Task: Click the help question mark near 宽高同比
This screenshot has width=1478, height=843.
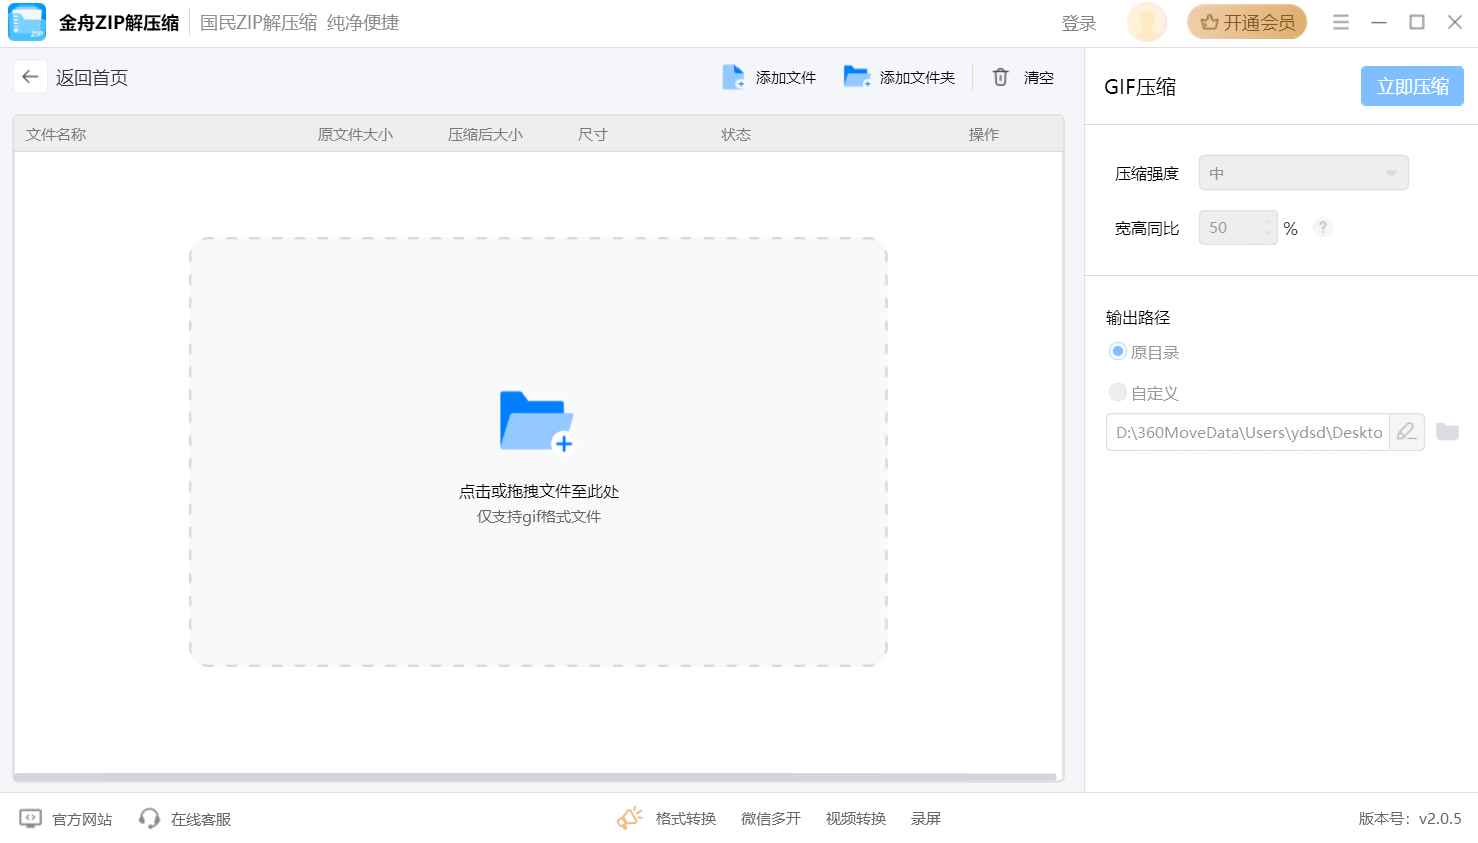Action: 1322,227
